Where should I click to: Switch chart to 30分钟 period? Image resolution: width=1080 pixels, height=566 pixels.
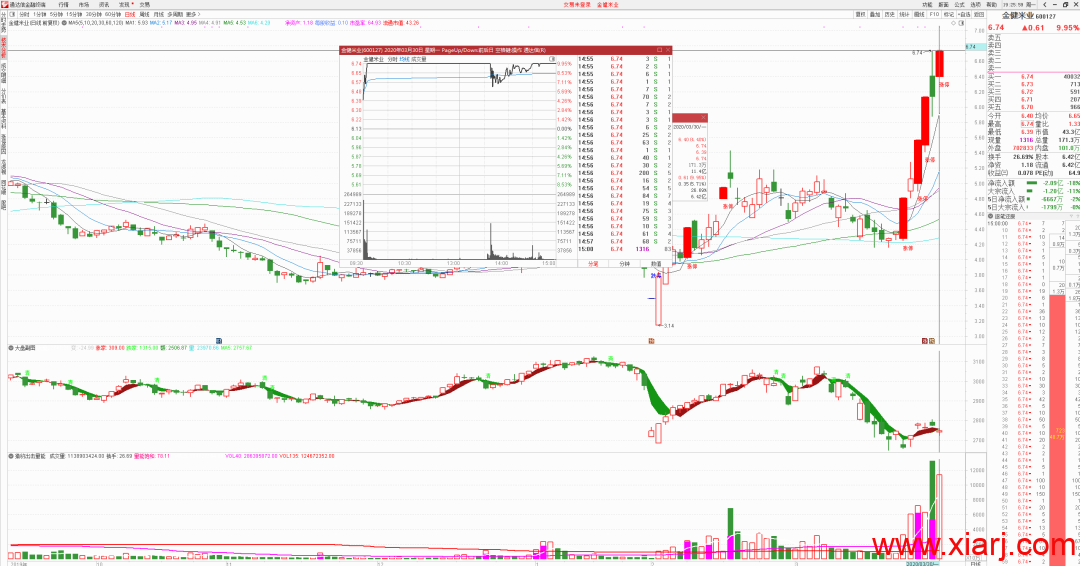(x=94, y=14)
